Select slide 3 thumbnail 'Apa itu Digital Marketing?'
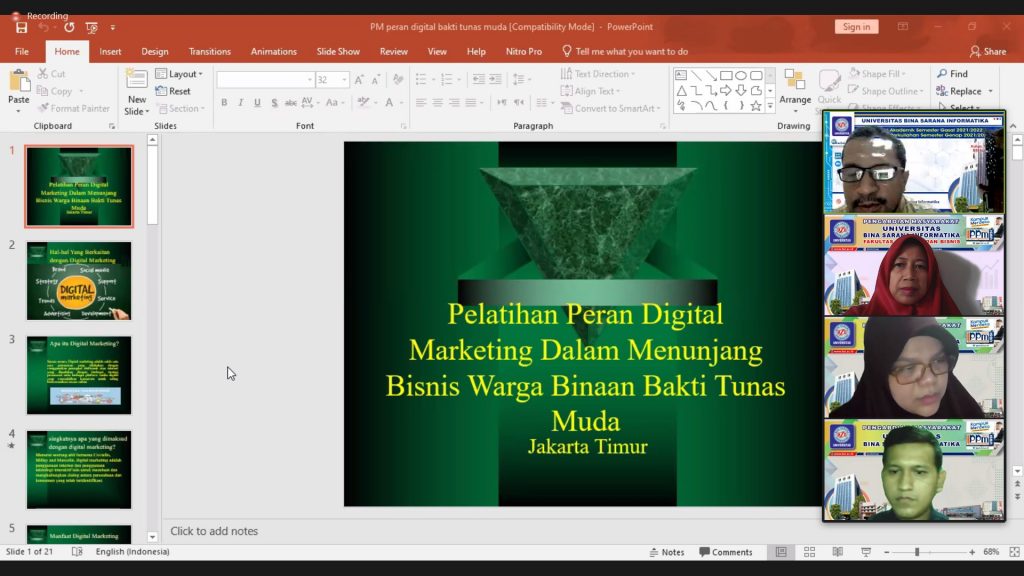1024x576 pixels. [x=79, y=375]
